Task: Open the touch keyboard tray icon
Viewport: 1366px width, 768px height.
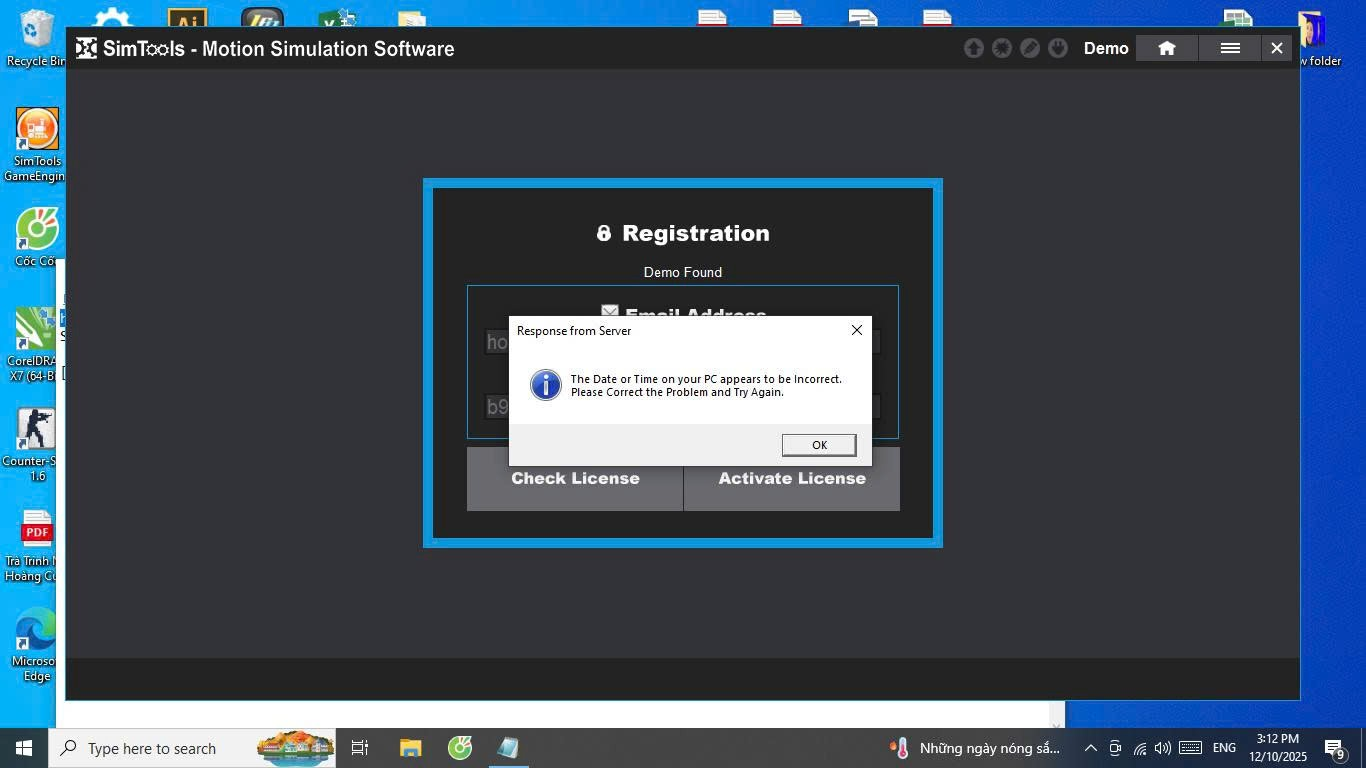Action: point(1190,748)
